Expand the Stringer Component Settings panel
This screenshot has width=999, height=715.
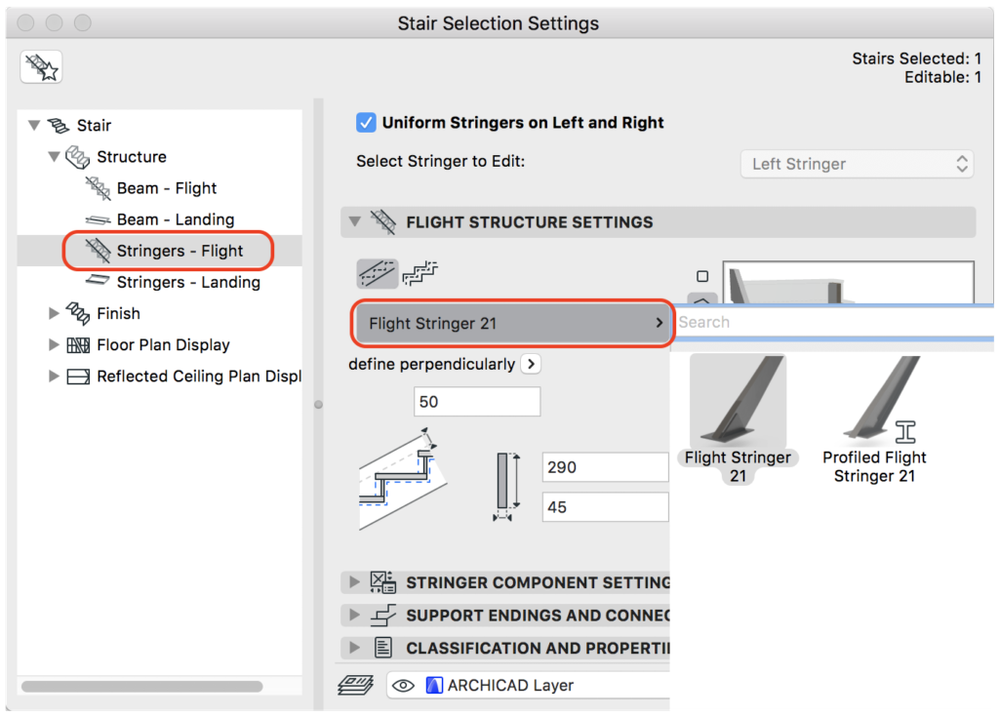click(353, 582)
